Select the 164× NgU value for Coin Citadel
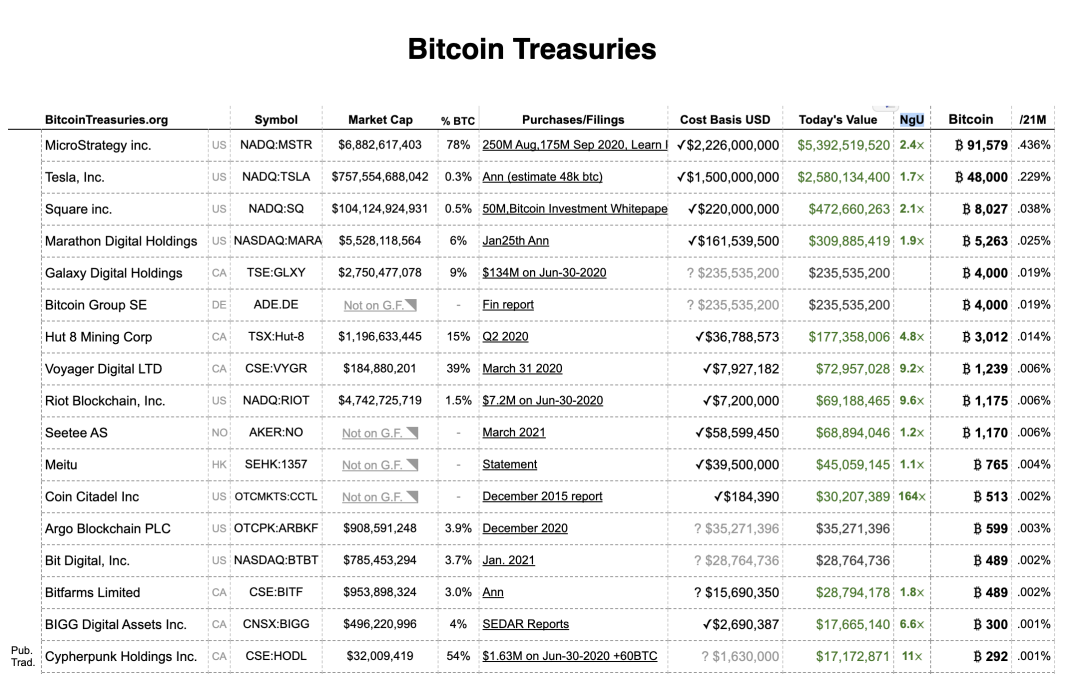The image size is (1080, 674). click(x=912, y=497)
